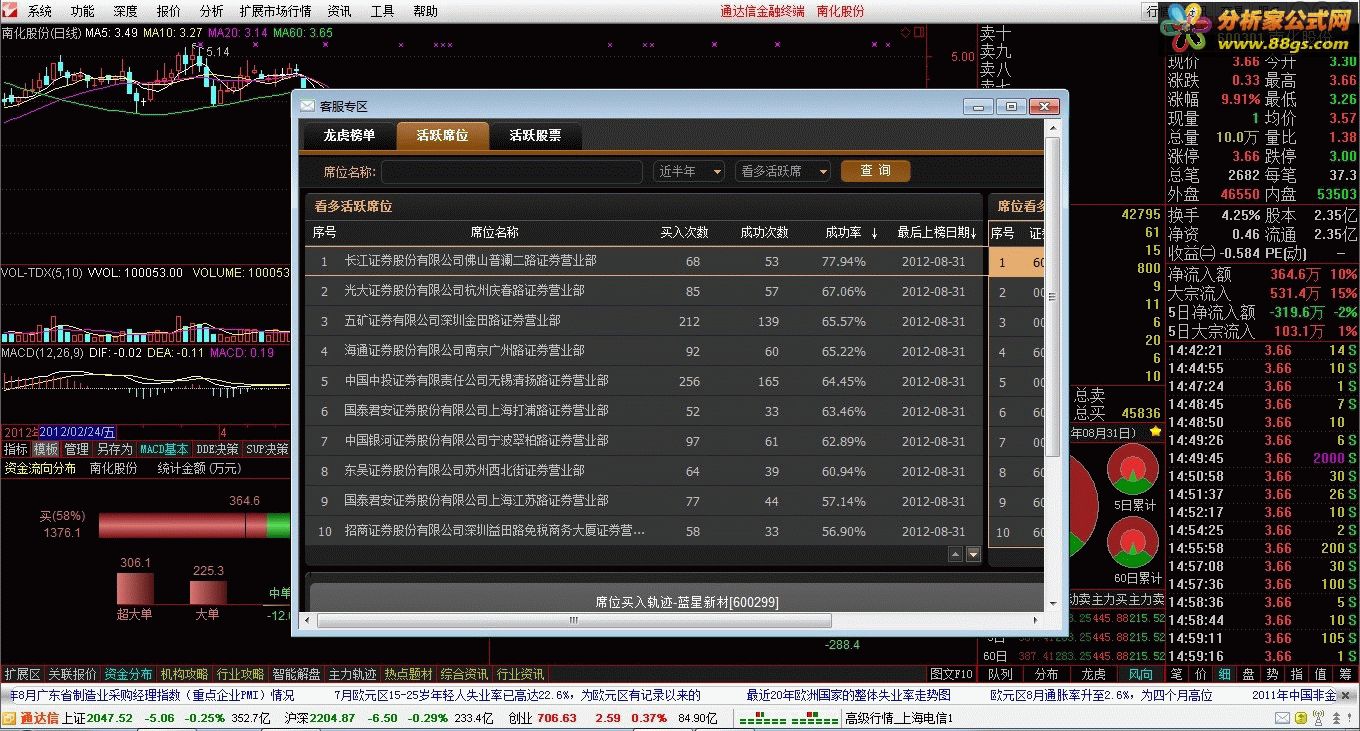This screenshot has width=1360, height=731.
Task: Open the 行业资讯 bottom tab
Action: pos(521,674)
